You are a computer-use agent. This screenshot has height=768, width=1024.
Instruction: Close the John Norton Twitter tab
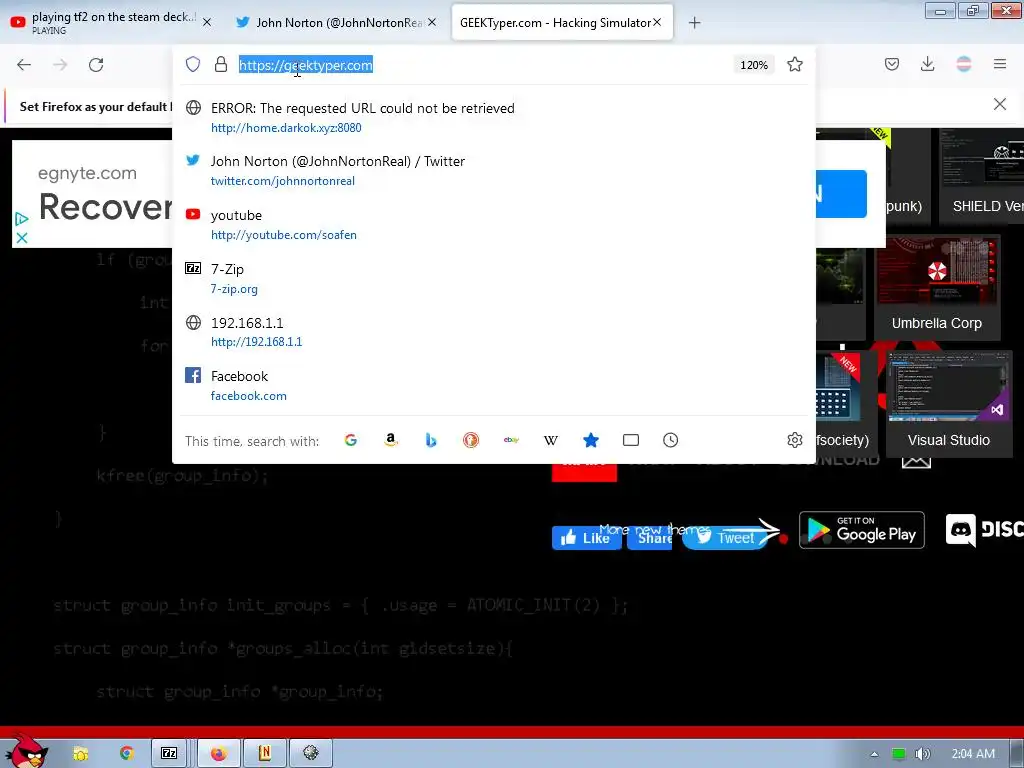[432, 22]
